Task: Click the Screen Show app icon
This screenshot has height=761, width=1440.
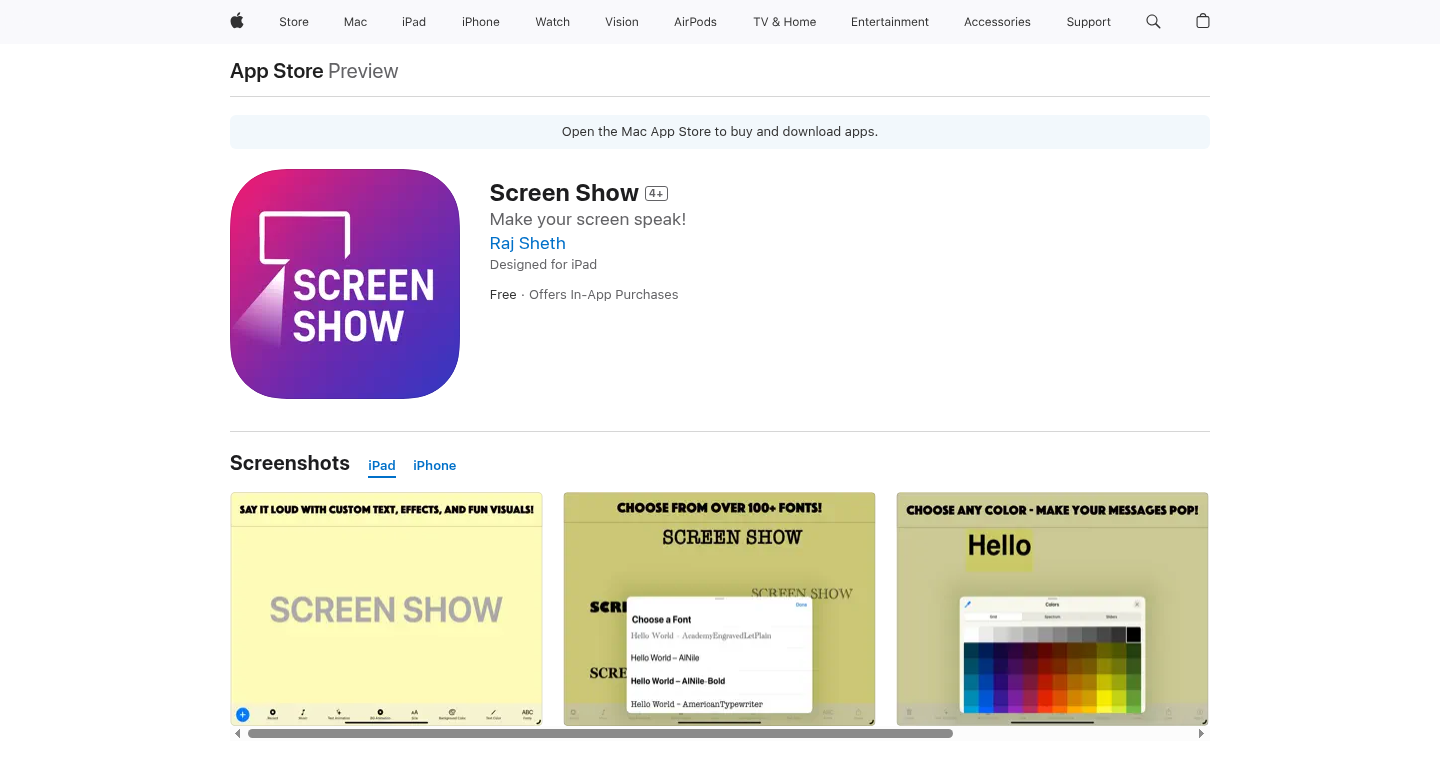Action: tap(345, 284)
